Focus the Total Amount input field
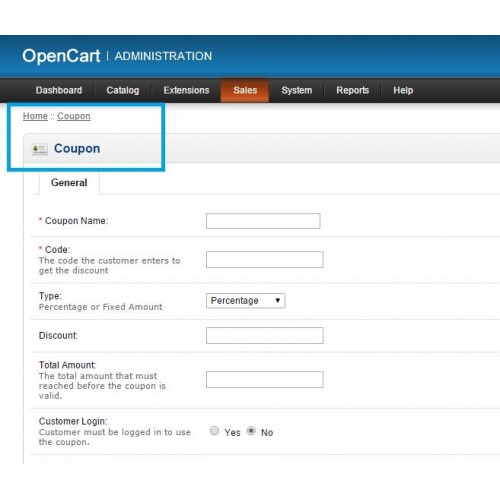The image size is (500, 500). 265,380
